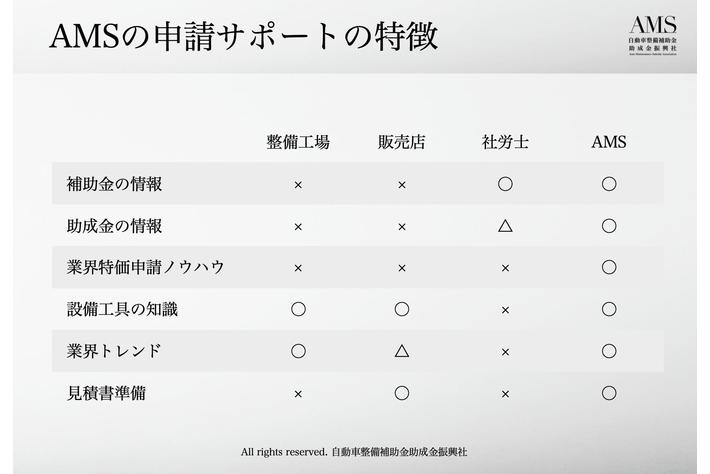Select the 補助金の情報 row label
The height and width of the screenshot is (474, 710).
114,184
